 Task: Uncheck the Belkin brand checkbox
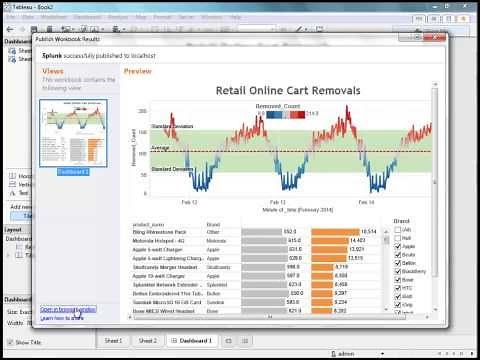(397, 263)
